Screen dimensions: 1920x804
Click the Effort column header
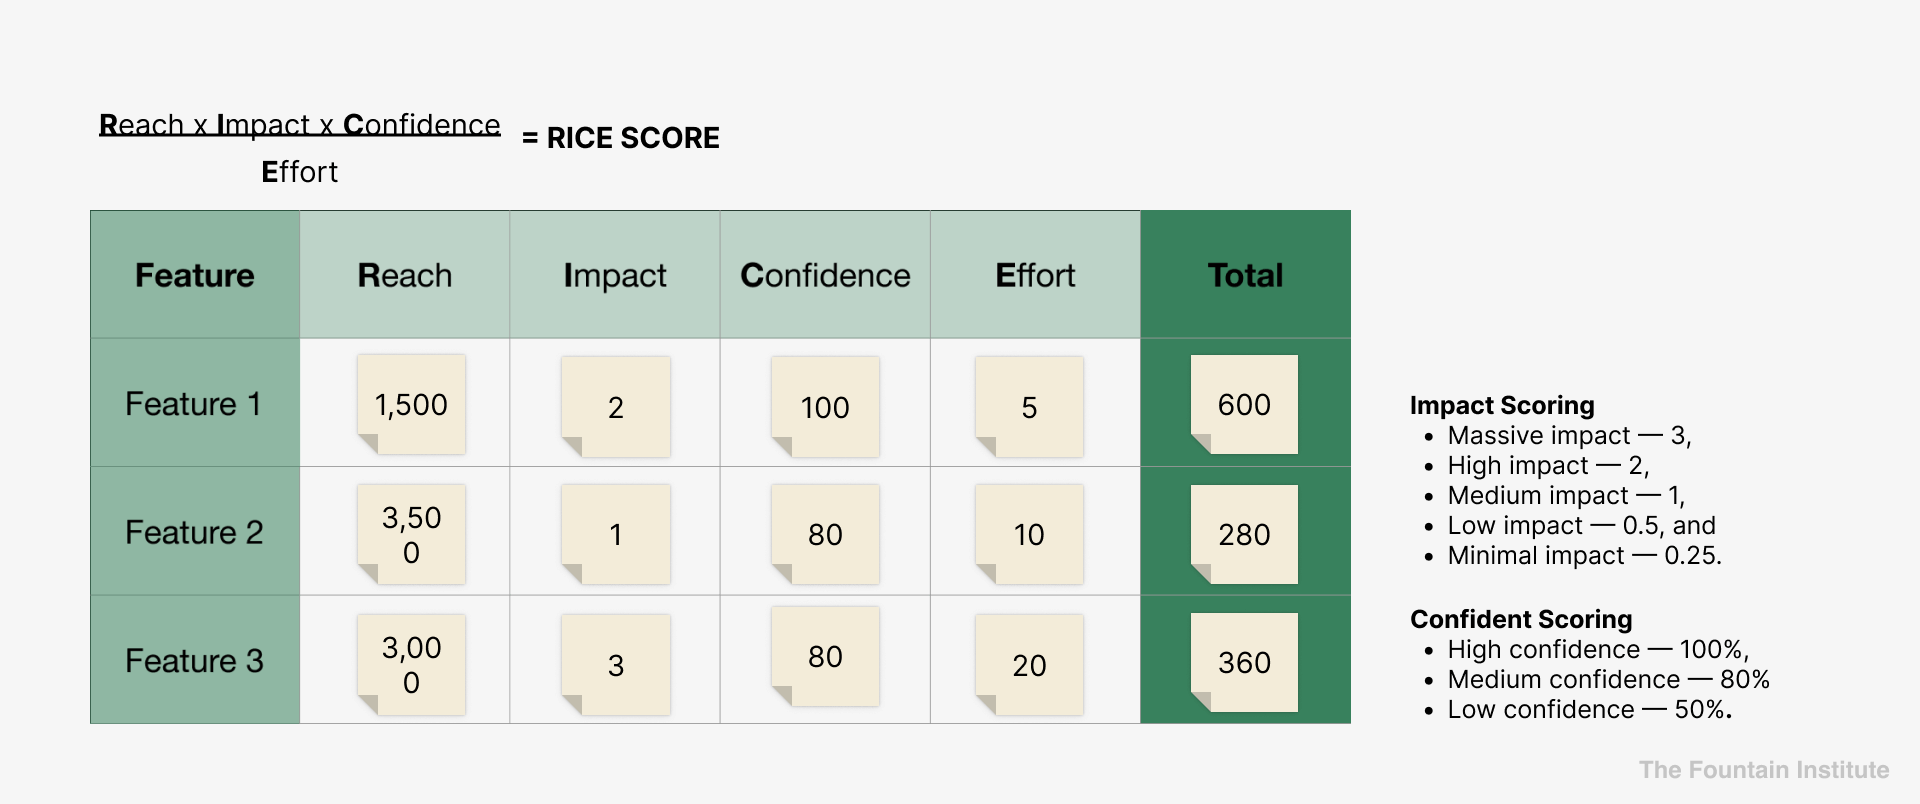pos(1035,275)
